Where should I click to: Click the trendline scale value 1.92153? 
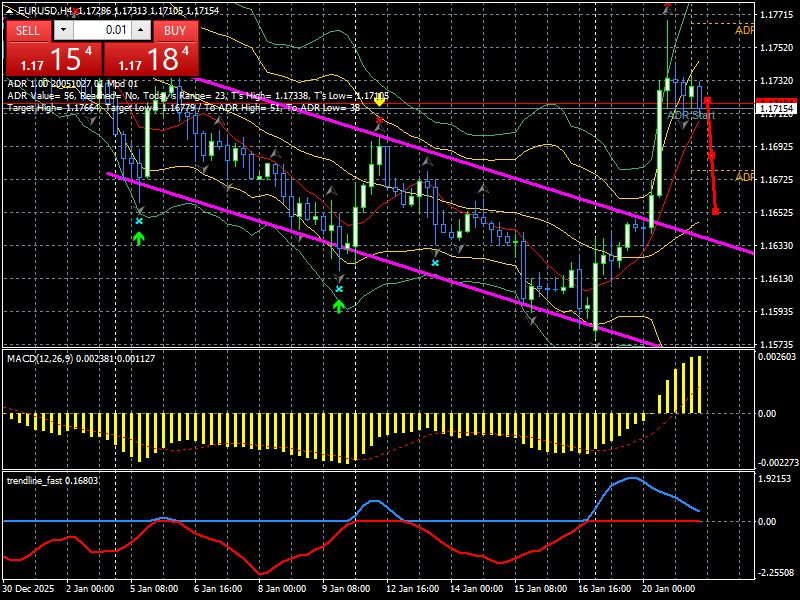tap(774, 479)
